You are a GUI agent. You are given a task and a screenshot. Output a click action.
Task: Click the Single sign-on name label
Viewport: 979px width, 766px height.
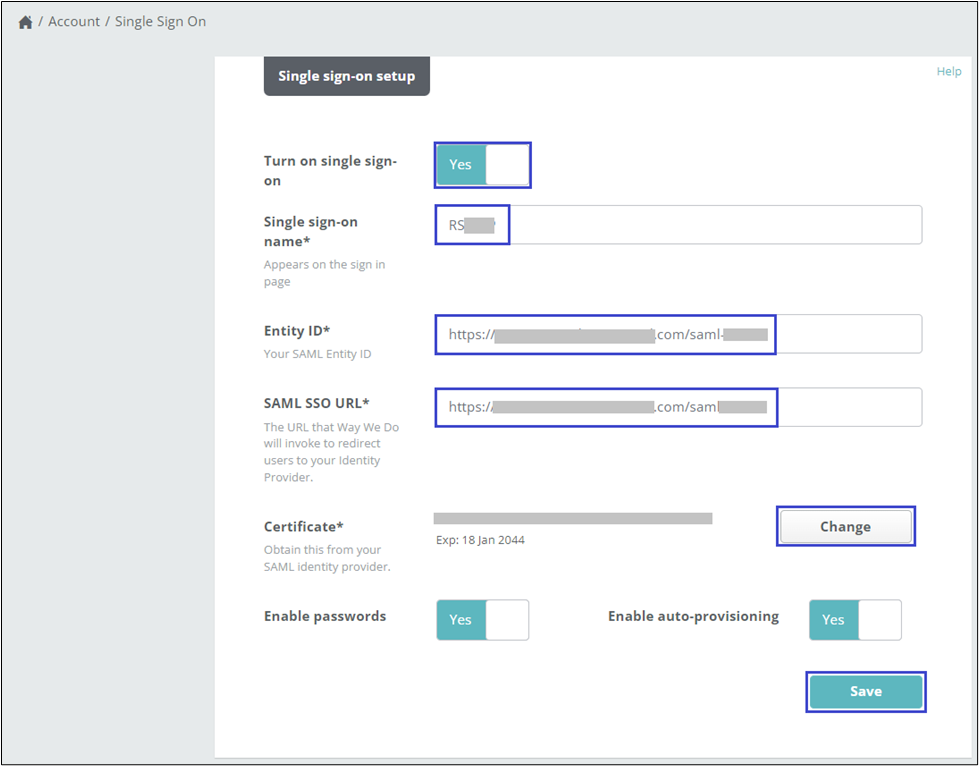click(310, 230)
